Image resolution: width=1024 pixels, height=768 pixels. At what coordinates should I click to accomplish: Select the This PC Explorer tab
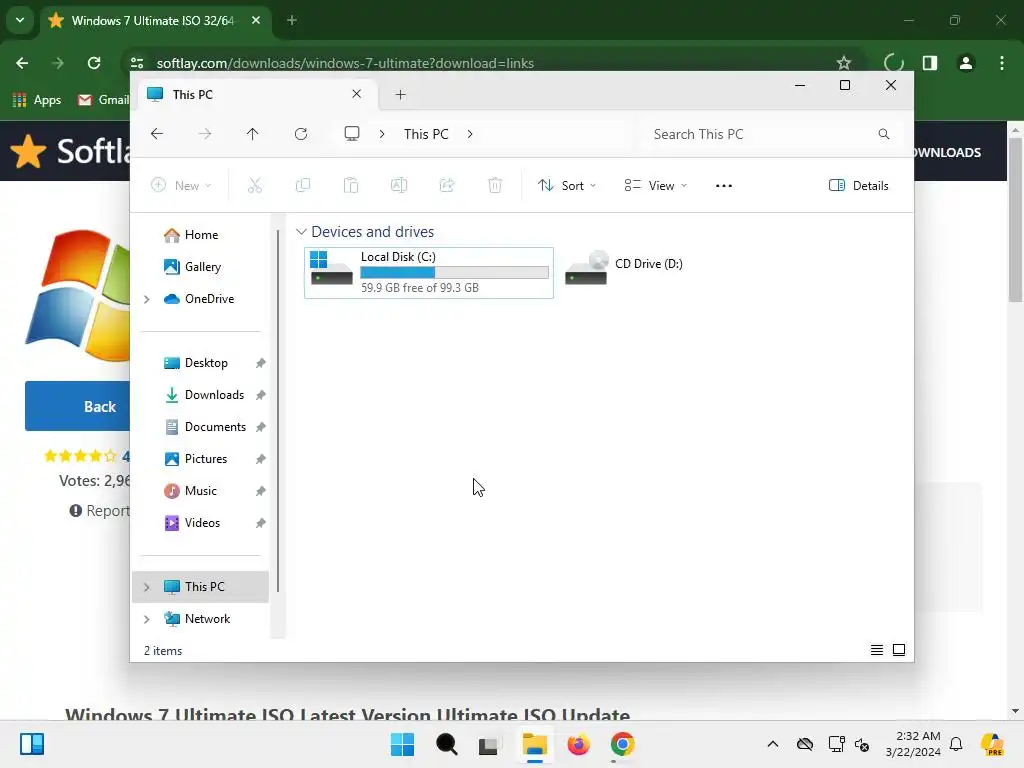(x=255, y=95)
